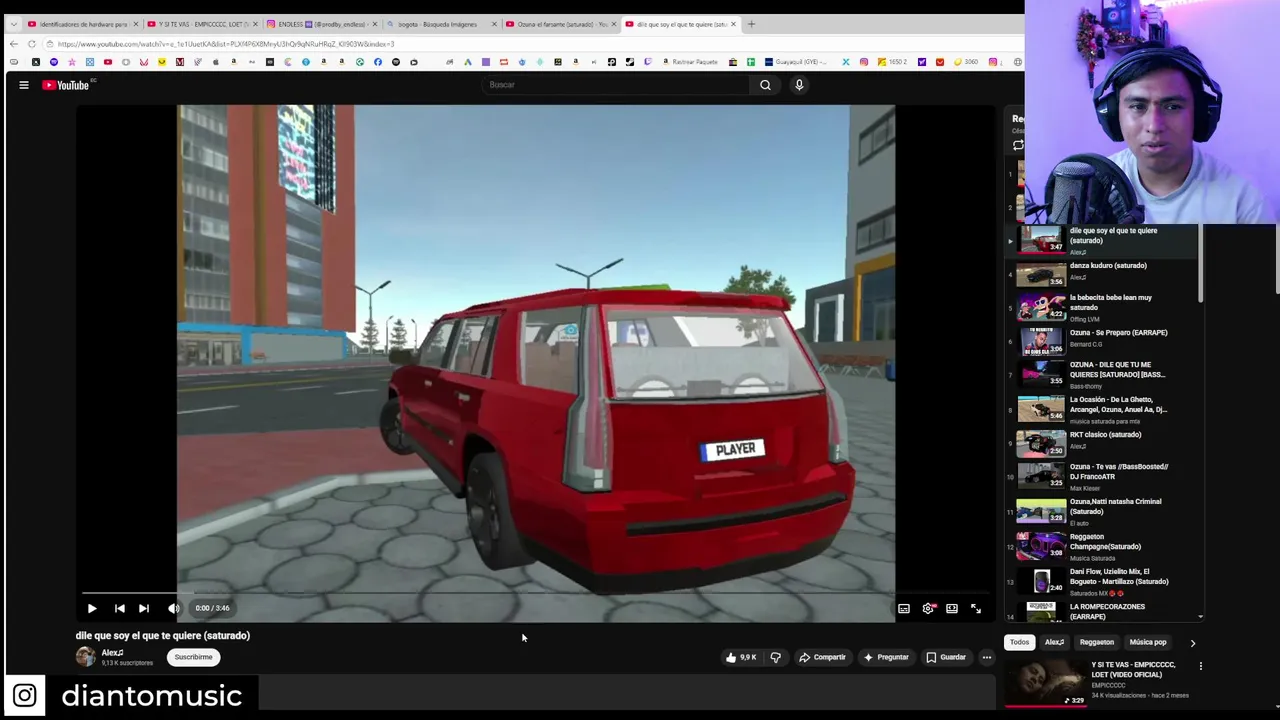Open Ozuna,Natti natasha Criminal (Saturado)

click(x=1116, y=507)
